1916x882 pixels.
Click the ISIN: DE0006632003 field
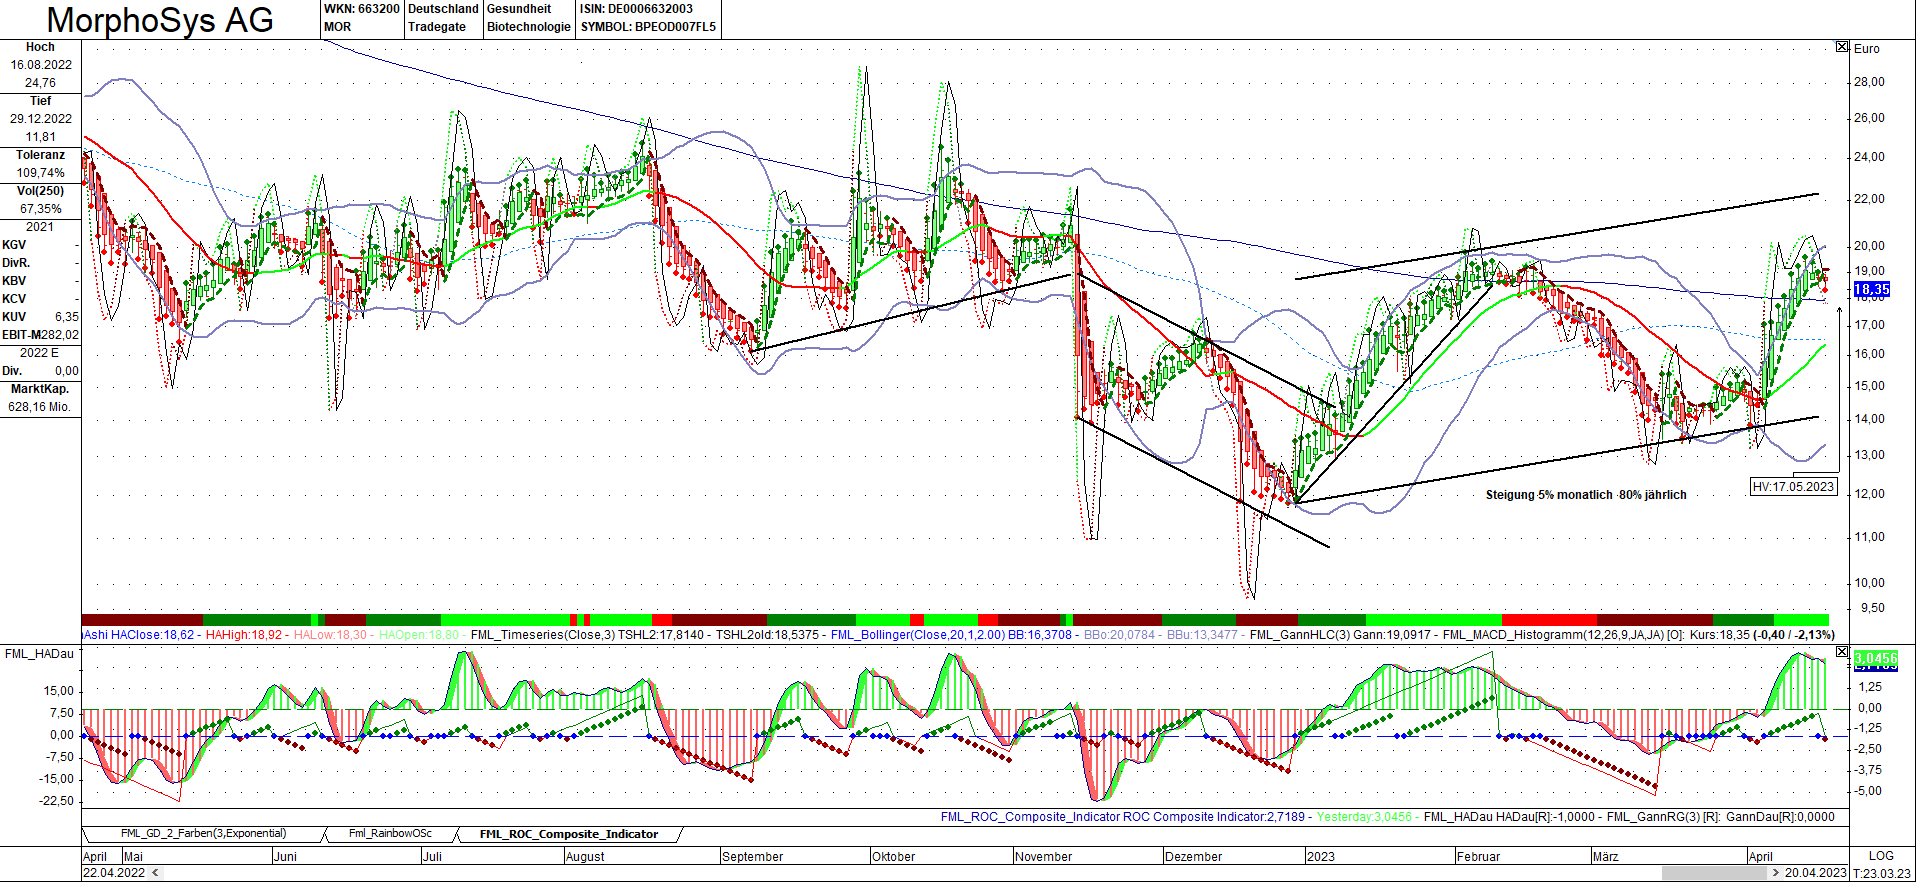[636, 9]
